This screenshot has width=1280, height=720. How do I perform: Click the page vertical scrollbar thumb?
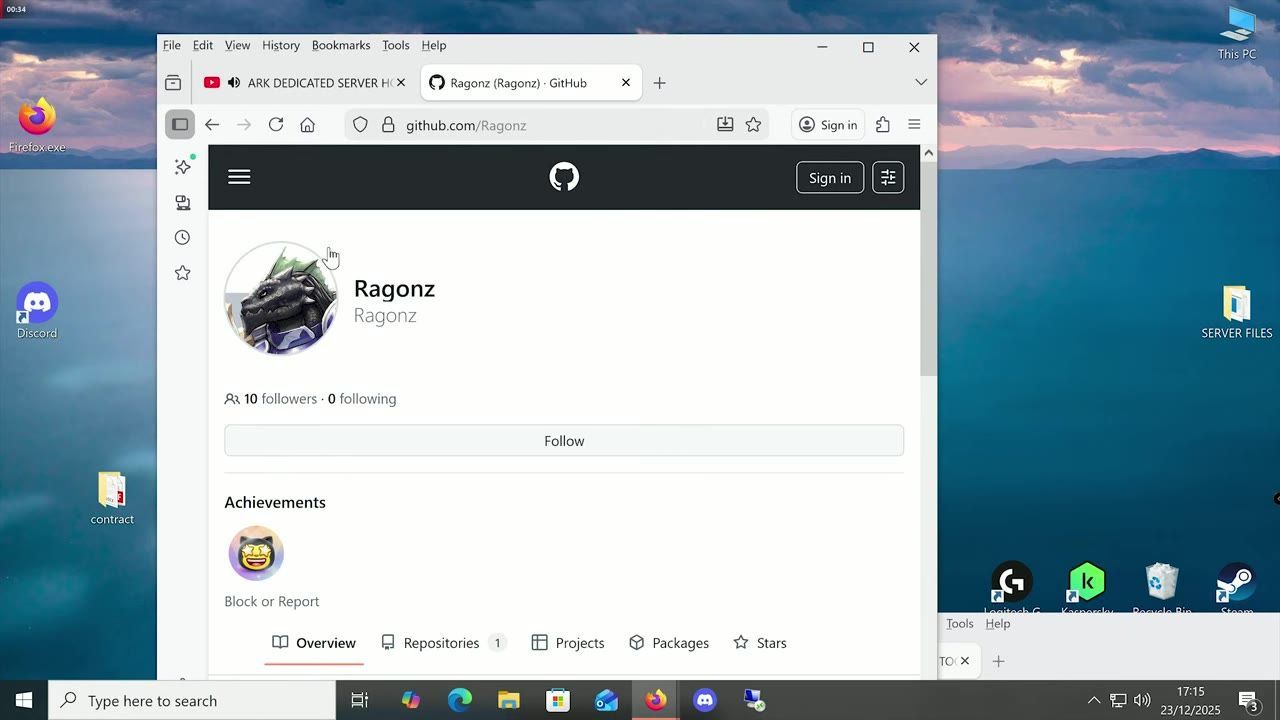928,269
